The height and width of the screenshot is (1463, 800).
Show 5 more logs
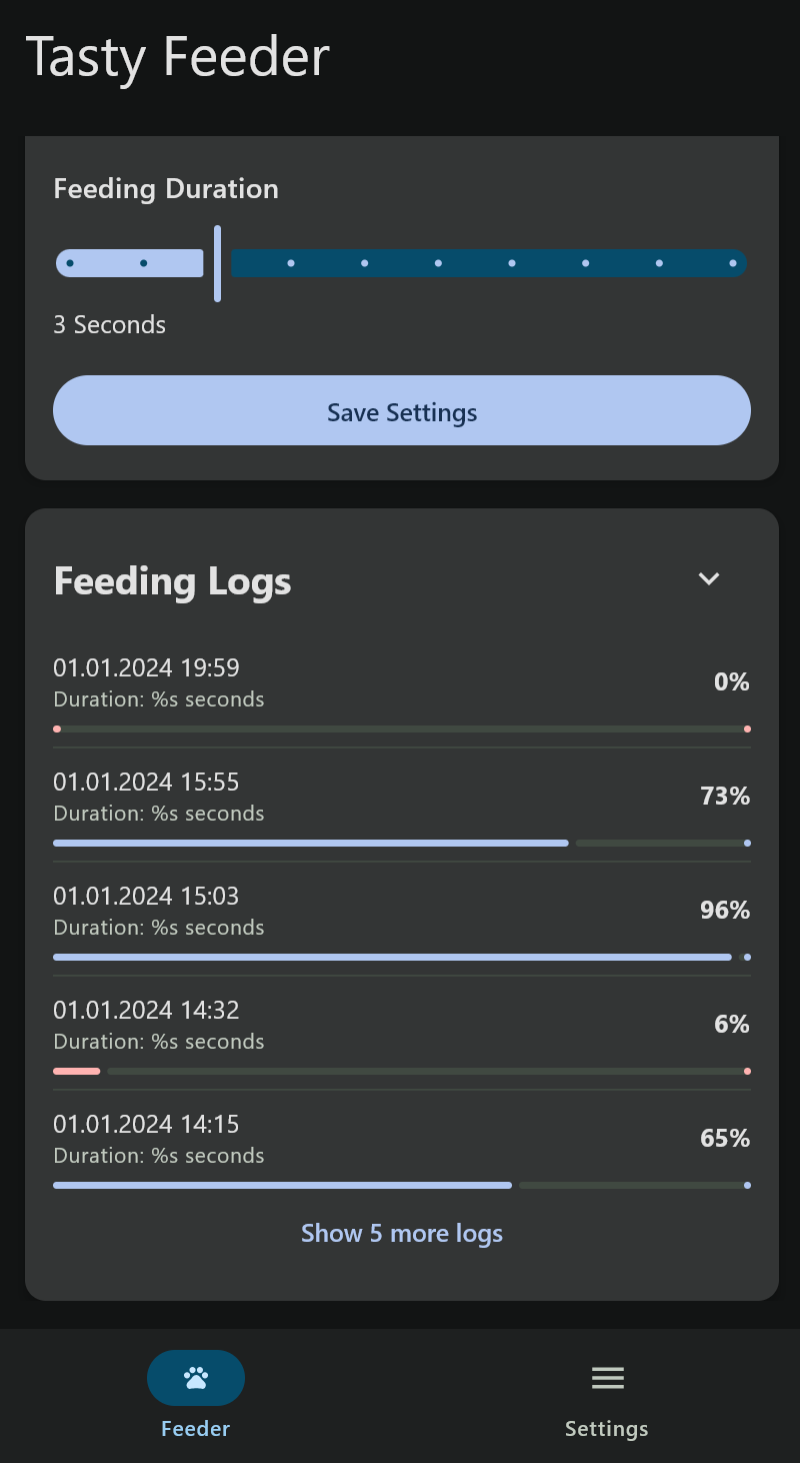[x=402, y=1233]
